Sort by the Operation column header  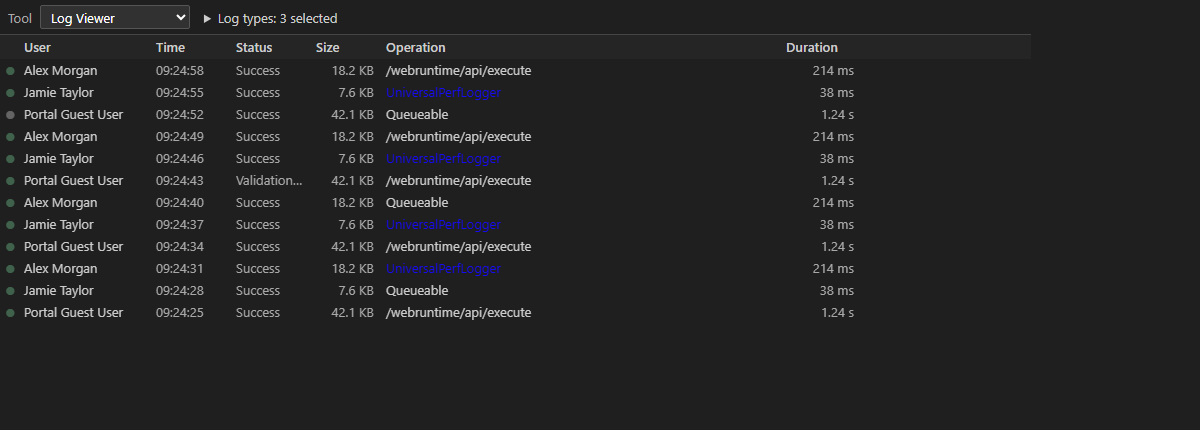point(416,47)
